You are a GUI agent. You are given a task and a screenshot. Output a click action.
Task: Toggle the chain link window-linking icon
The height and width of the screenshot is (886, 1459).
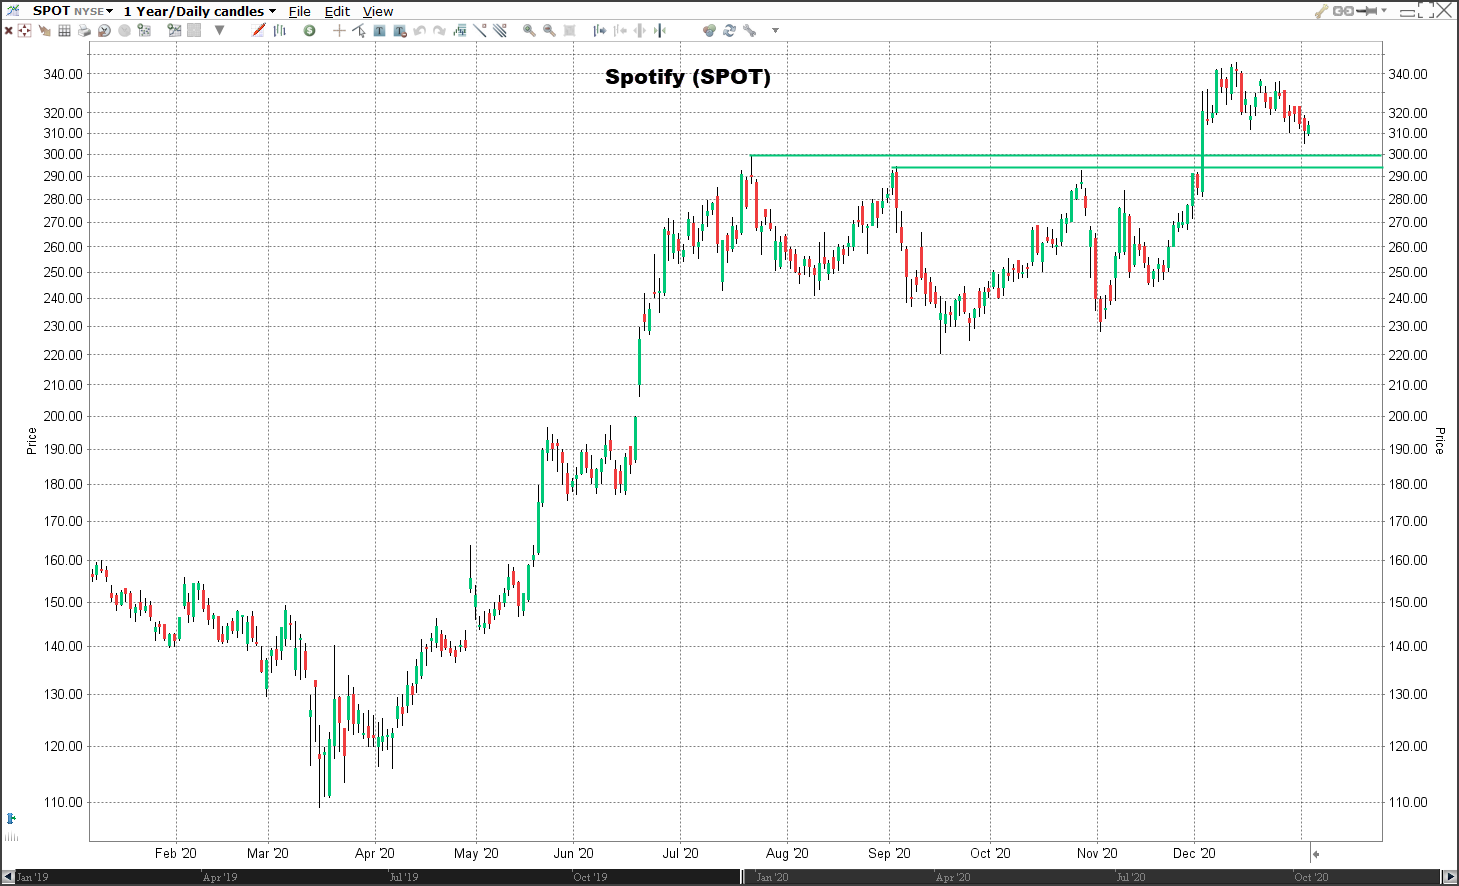point(1343,11)
